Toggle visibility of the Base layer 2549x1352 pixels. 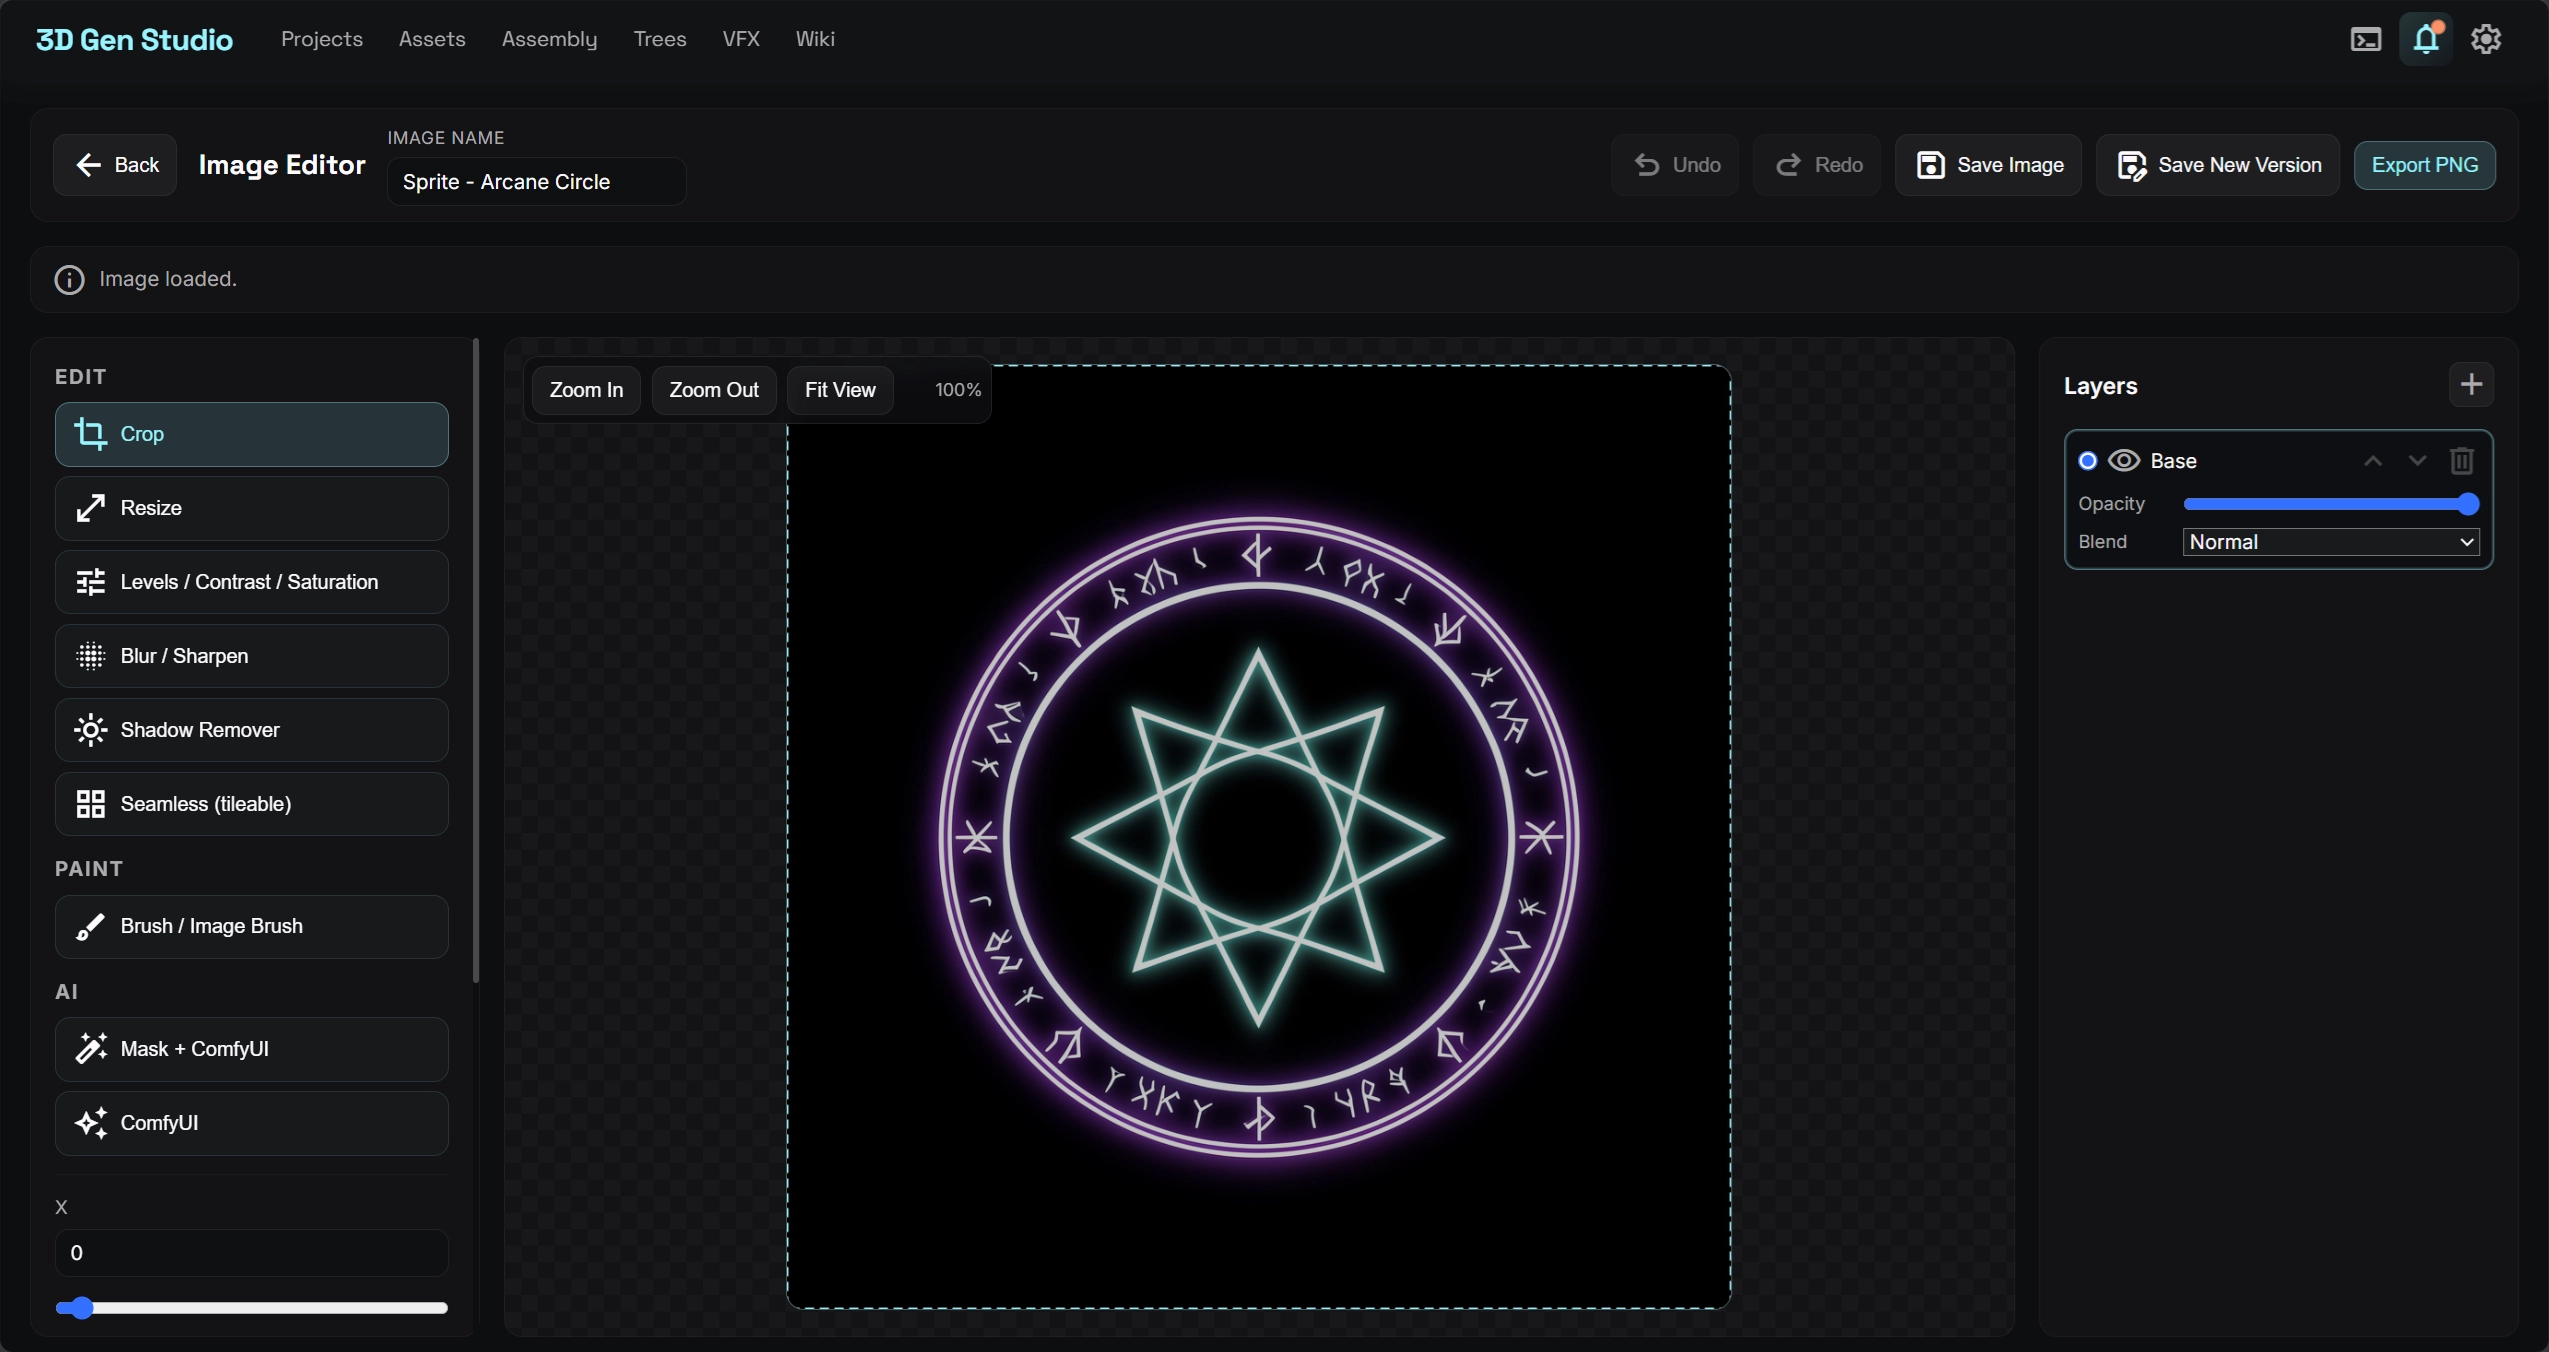tap(2124, 461)
